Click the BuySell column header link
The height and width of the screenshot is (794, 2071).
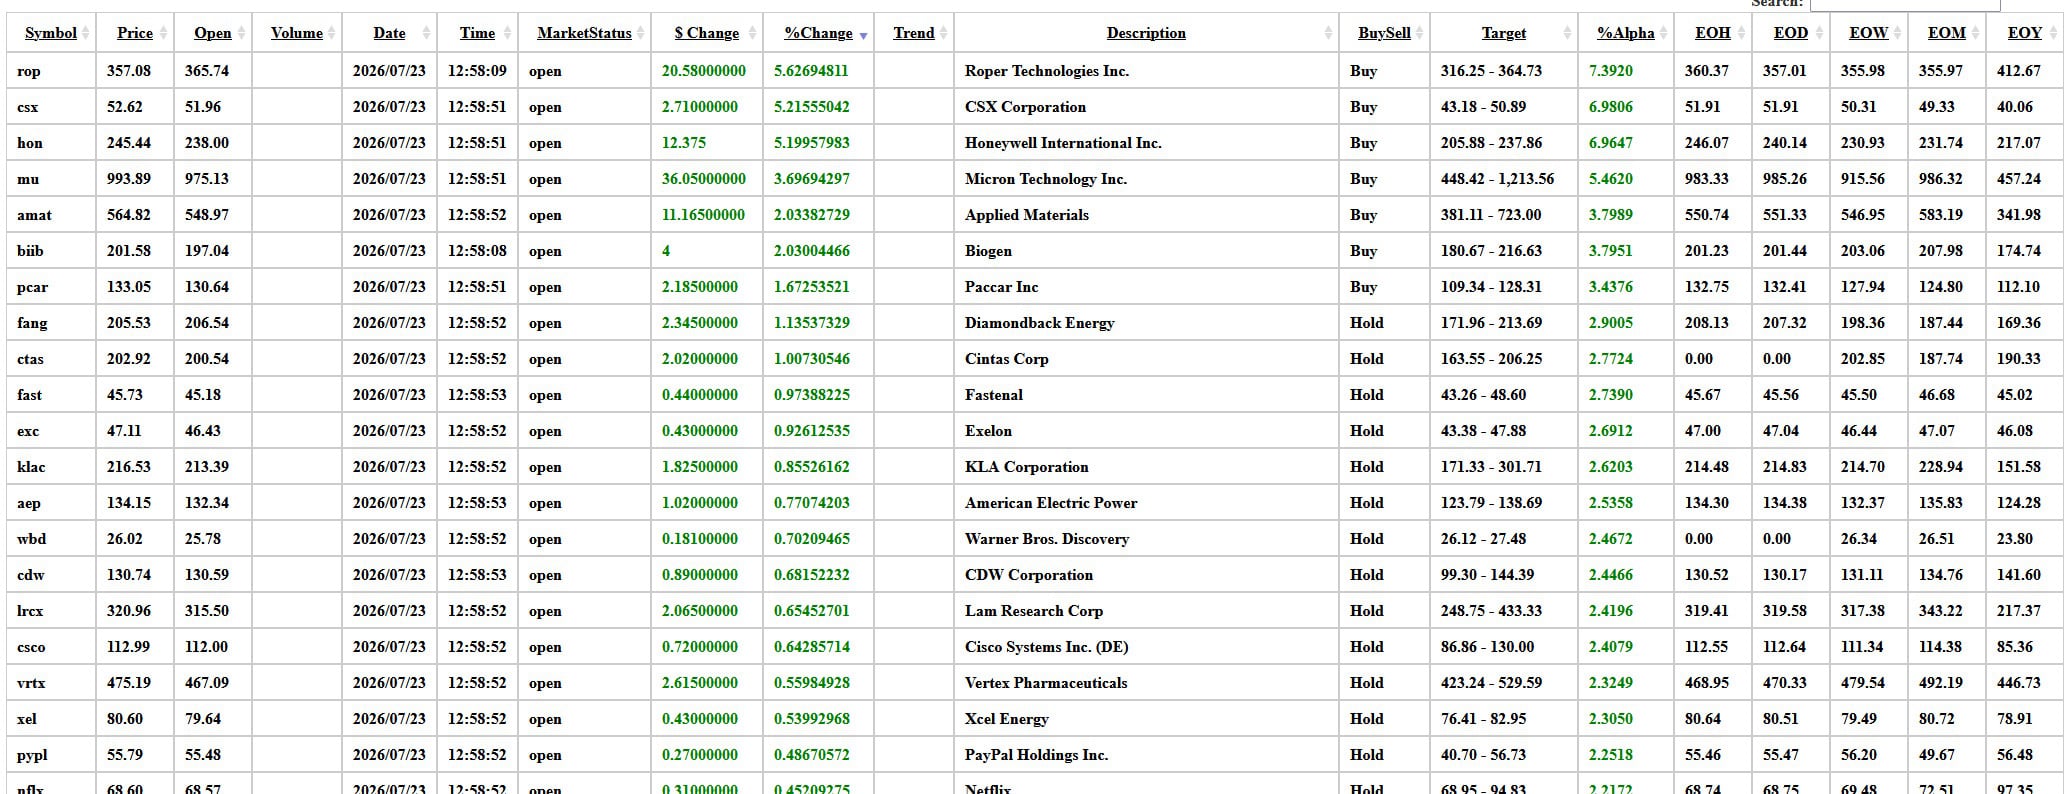(1384, 33)
